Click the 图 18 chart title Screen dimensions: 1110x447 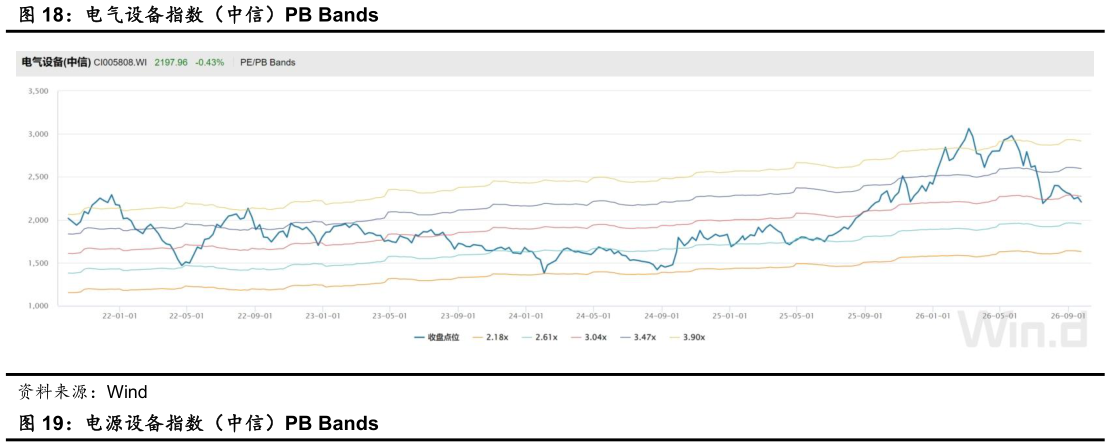click(198, 15)
